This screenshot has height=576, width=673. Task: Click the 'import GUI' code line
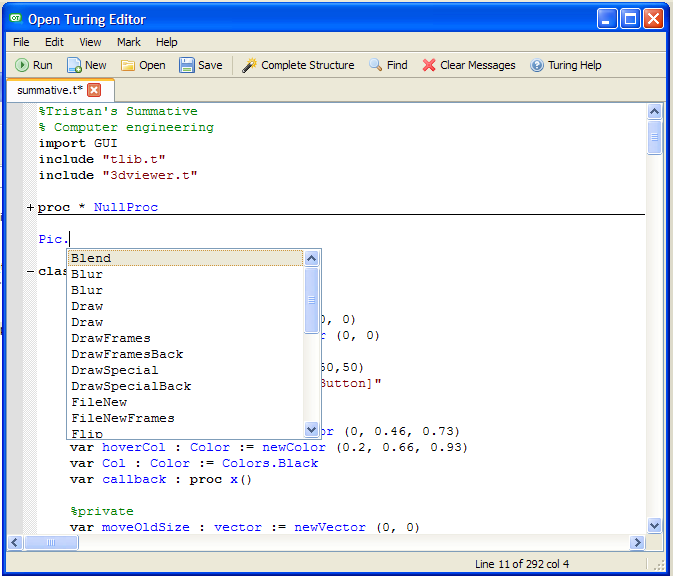tap(78, 143)
